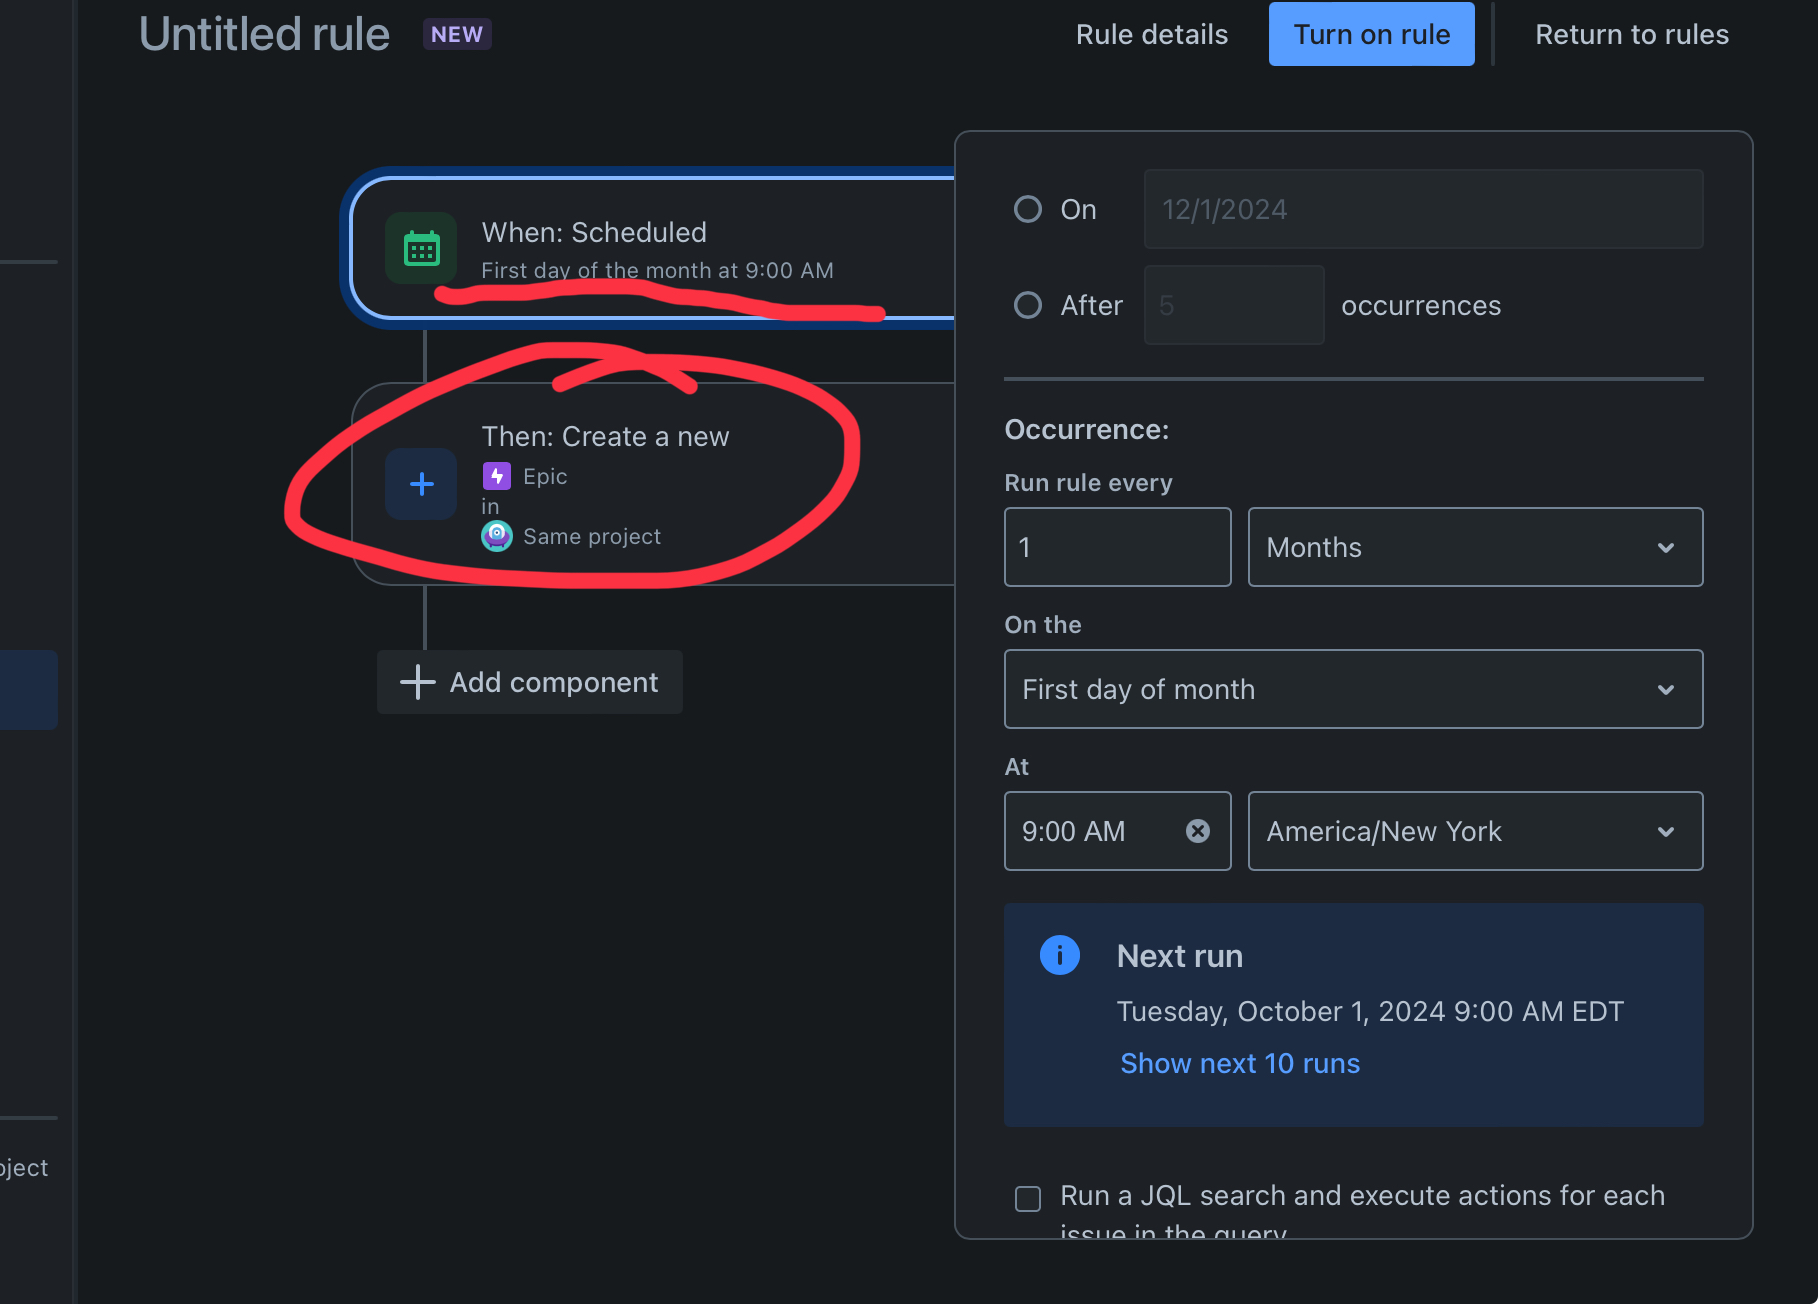
Task: Open the First day of month dropdown
Action: [x=1352, y=689]
